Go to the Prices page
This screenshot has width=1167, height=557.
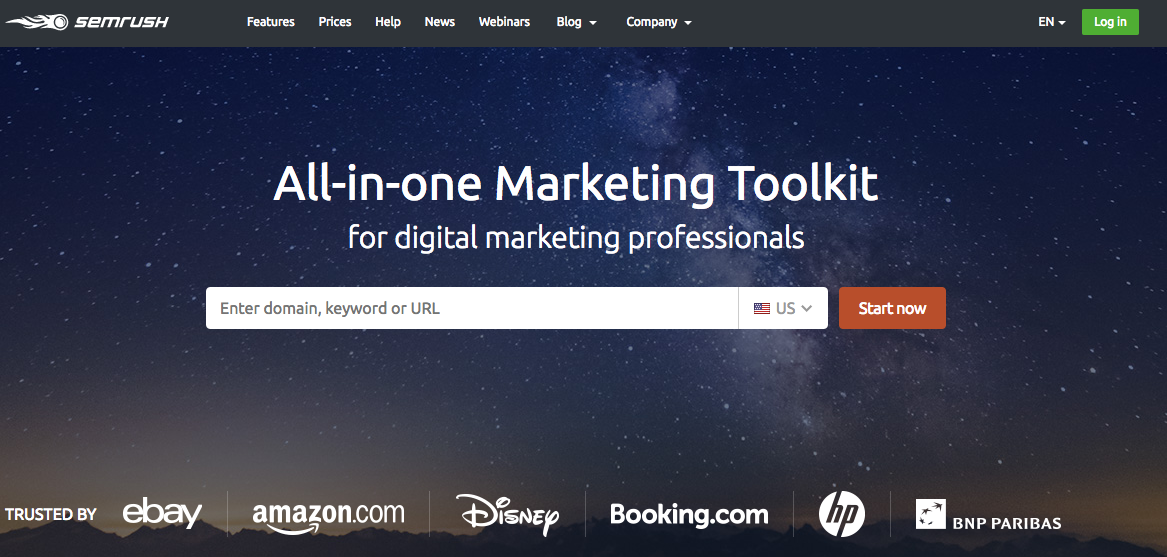[335, 22]
